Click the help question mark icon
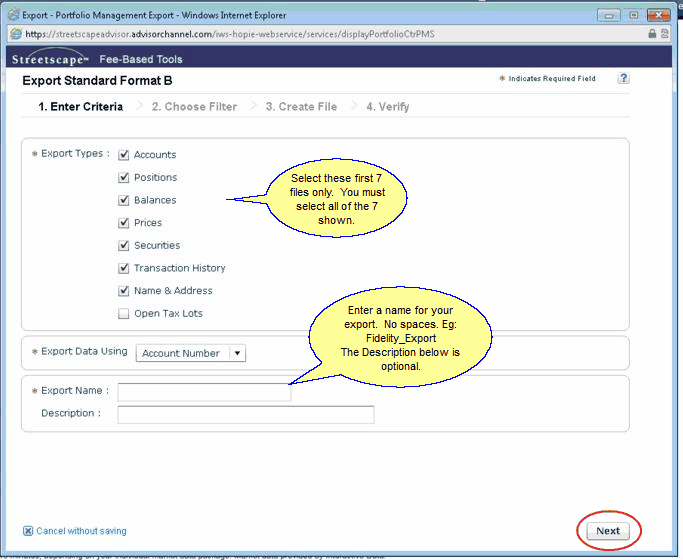The height and width of the screenshot is (560, 683). click(623, 79)
